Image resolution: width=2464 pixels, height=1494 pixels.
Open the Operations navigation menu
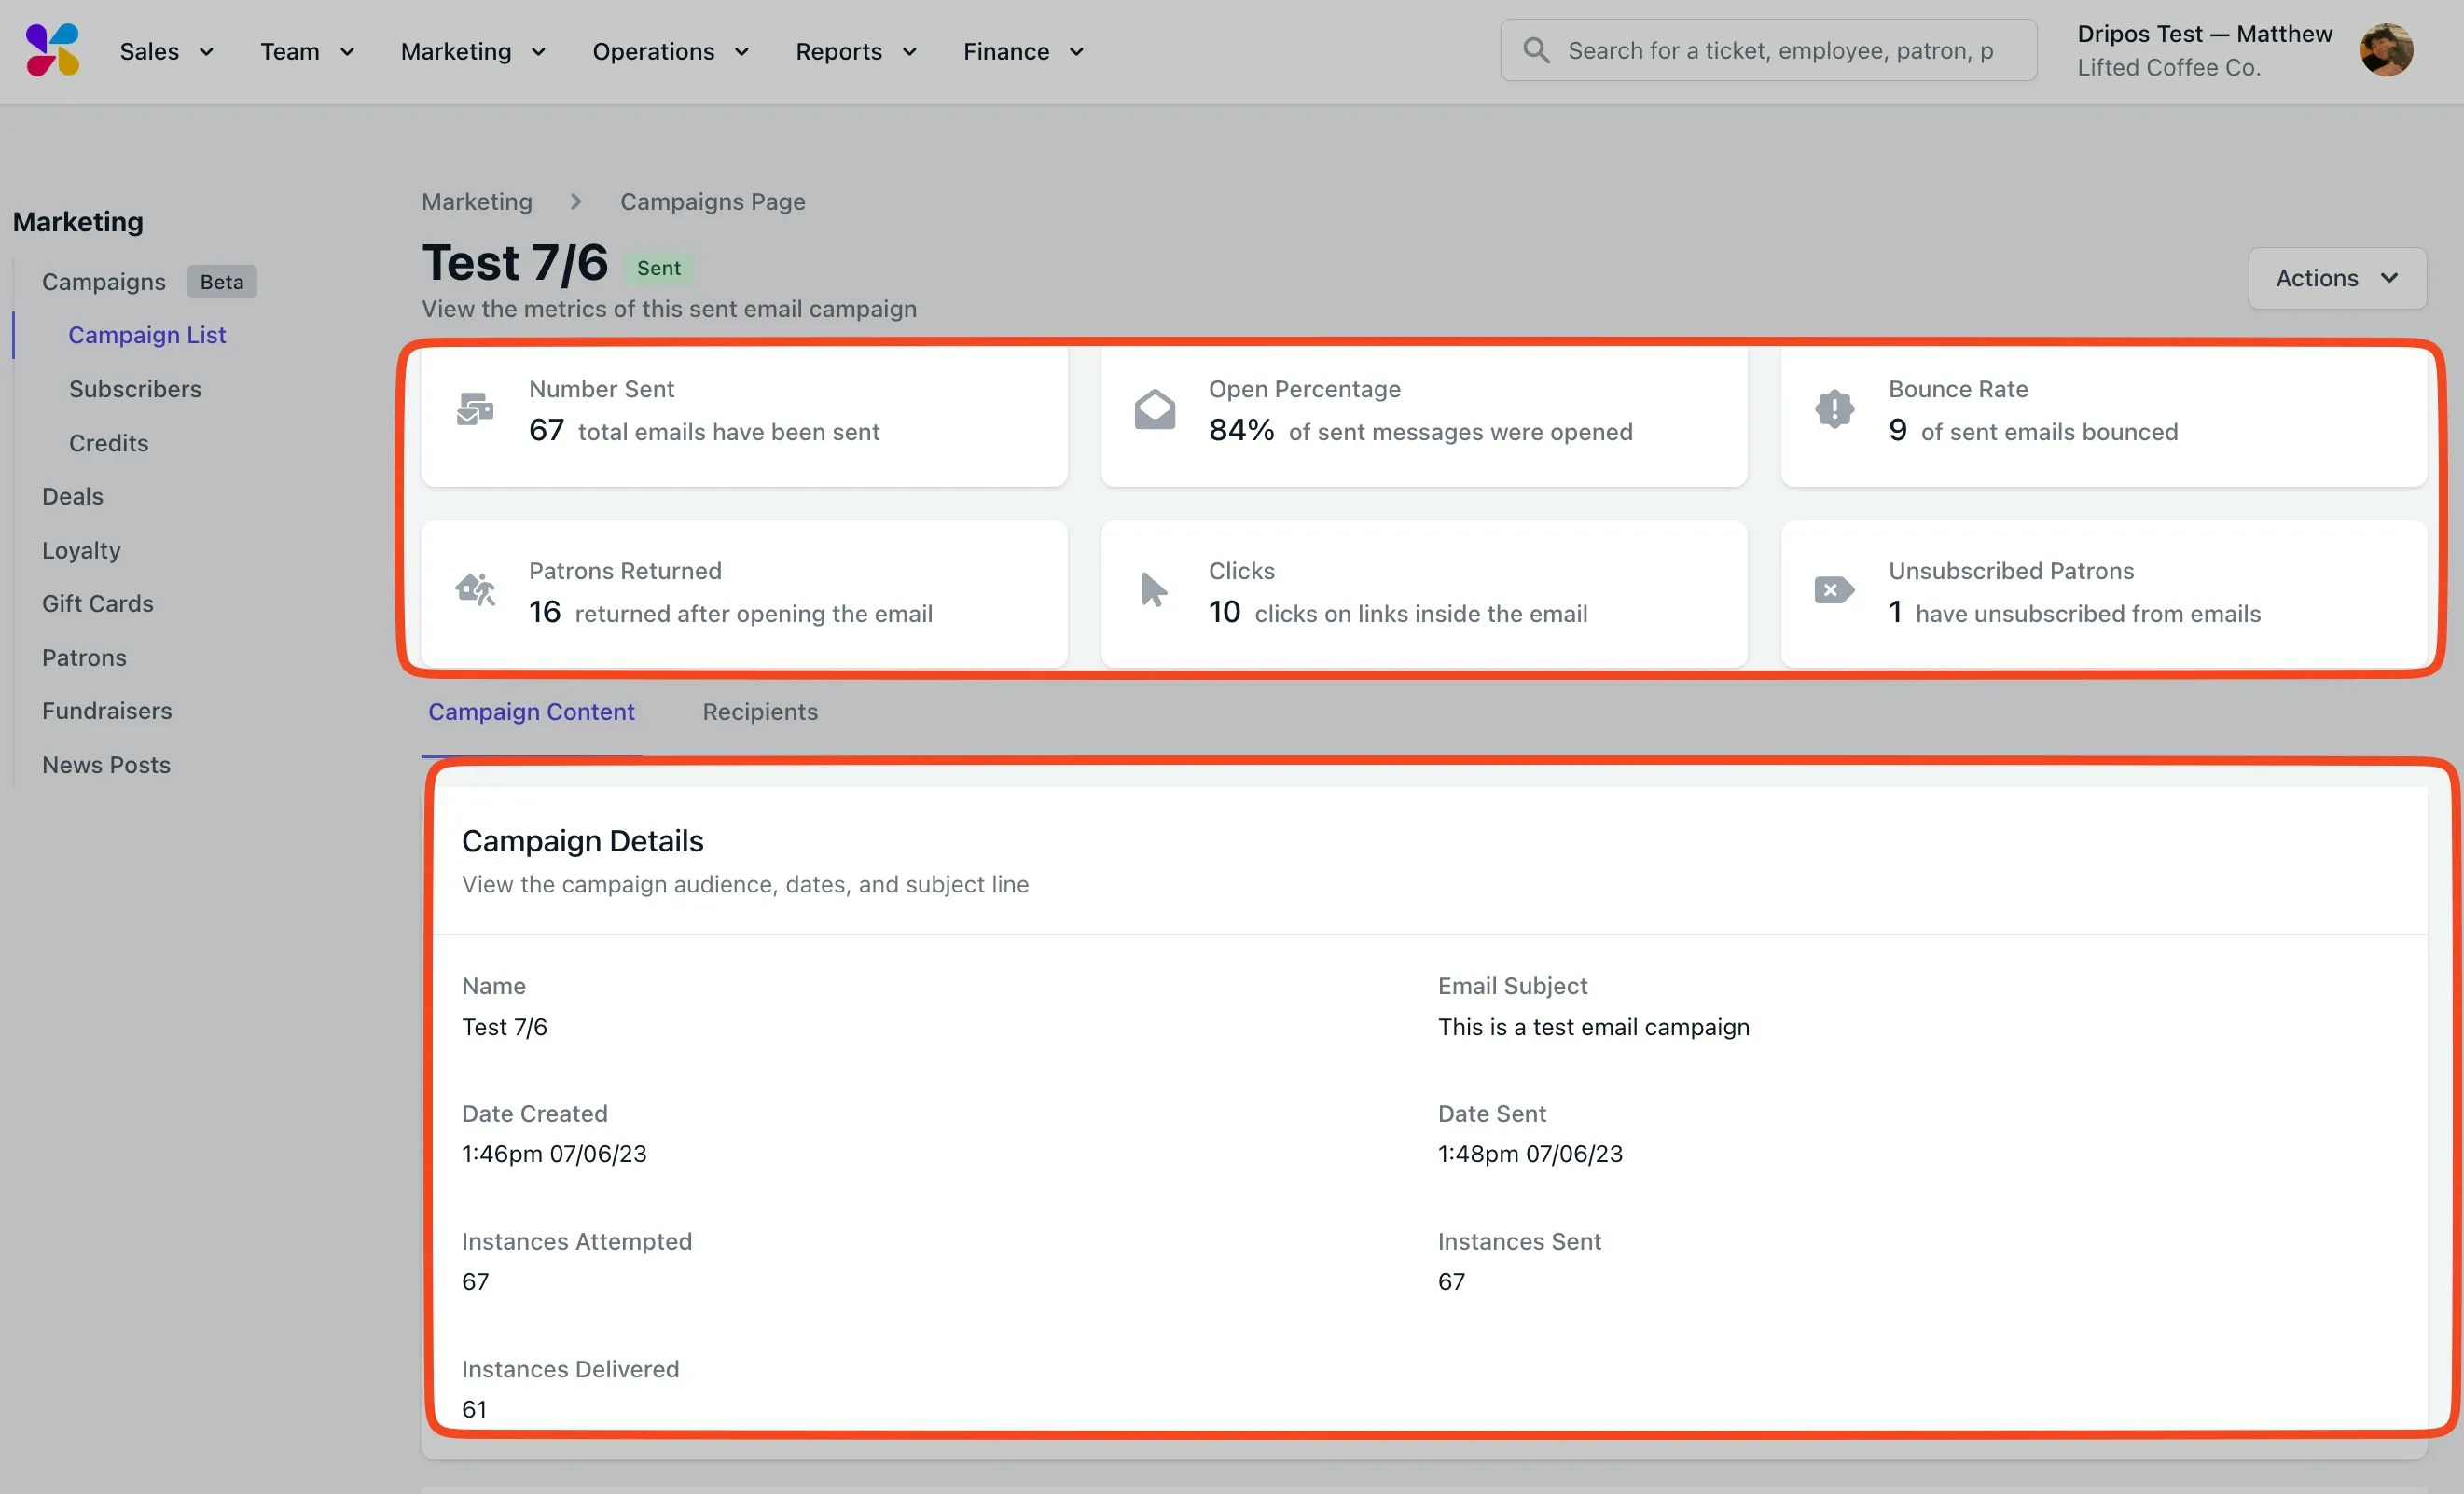(x=670, y=51)
